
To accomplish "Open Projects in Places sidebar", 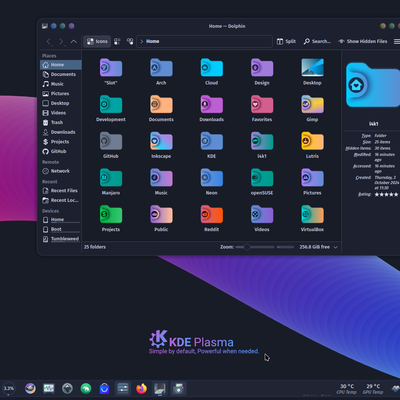I will (61, 142).
